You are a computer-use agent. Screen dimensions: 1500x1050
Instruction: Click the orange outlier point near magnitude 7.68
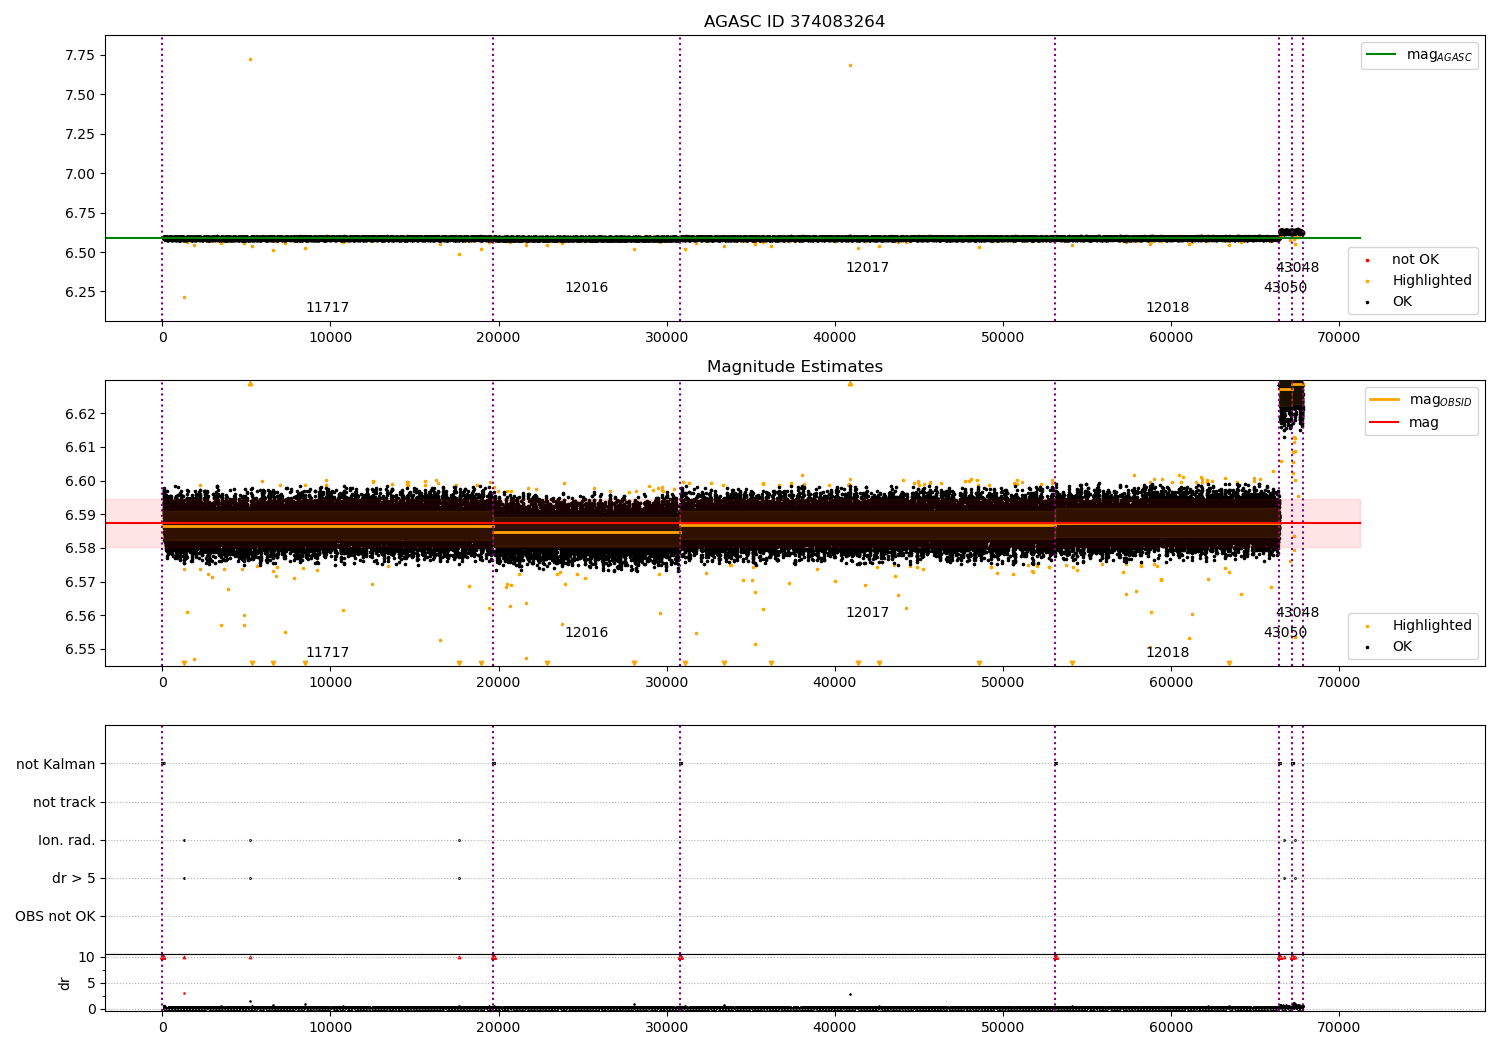(x=850, y=65)
